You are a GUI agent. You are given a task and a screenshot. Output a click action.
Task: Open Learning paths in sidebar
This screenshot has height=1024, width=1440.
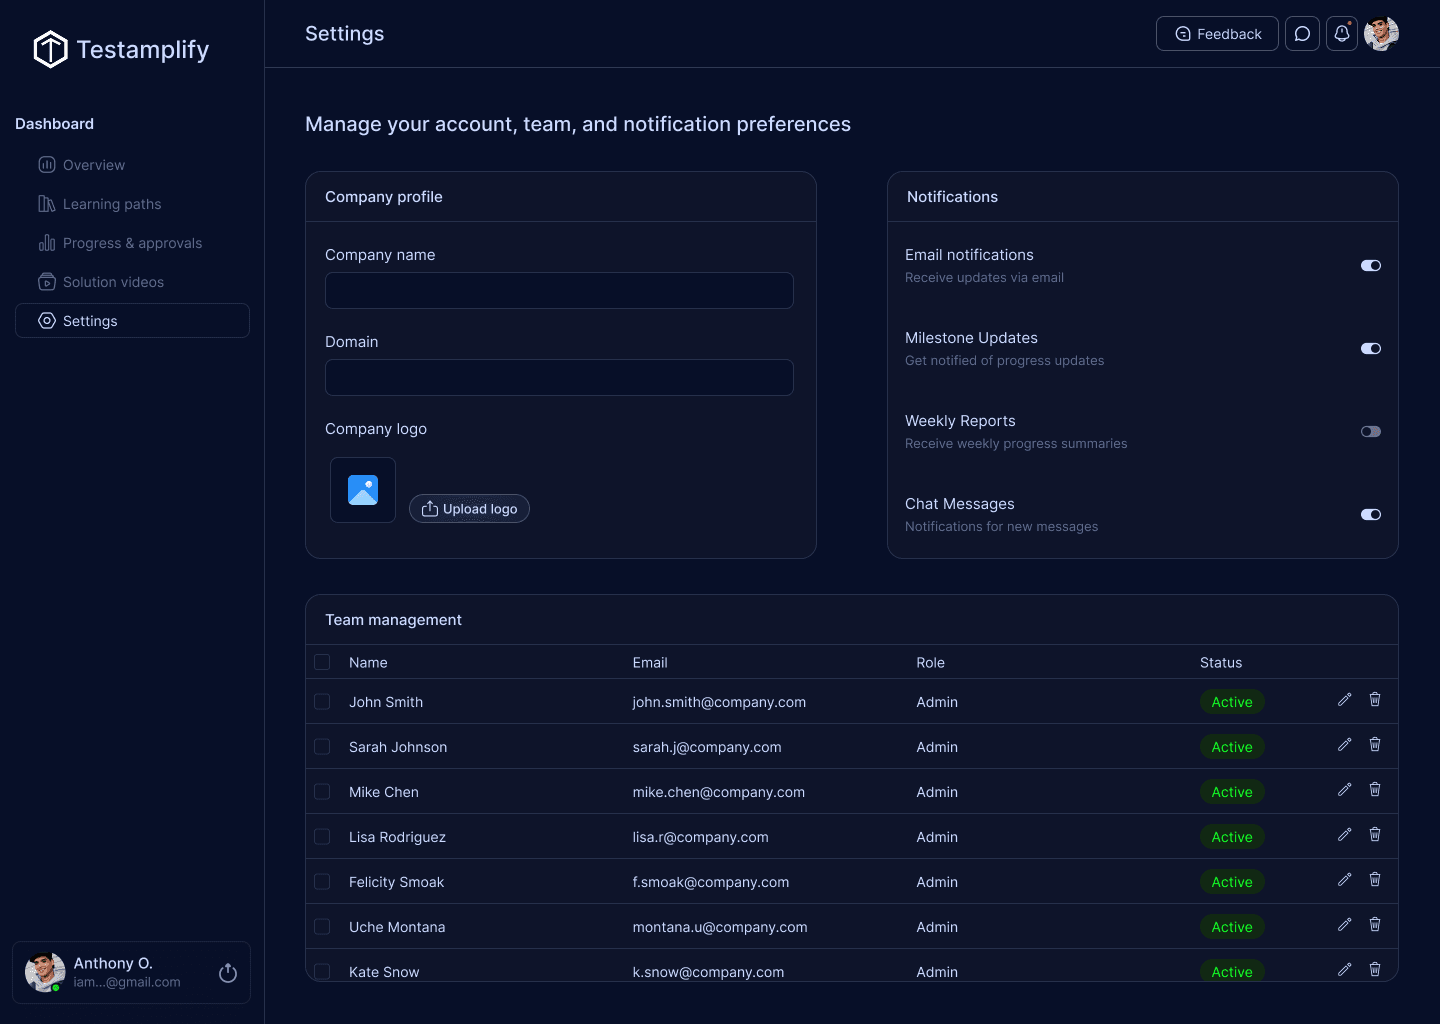point(112,204)
